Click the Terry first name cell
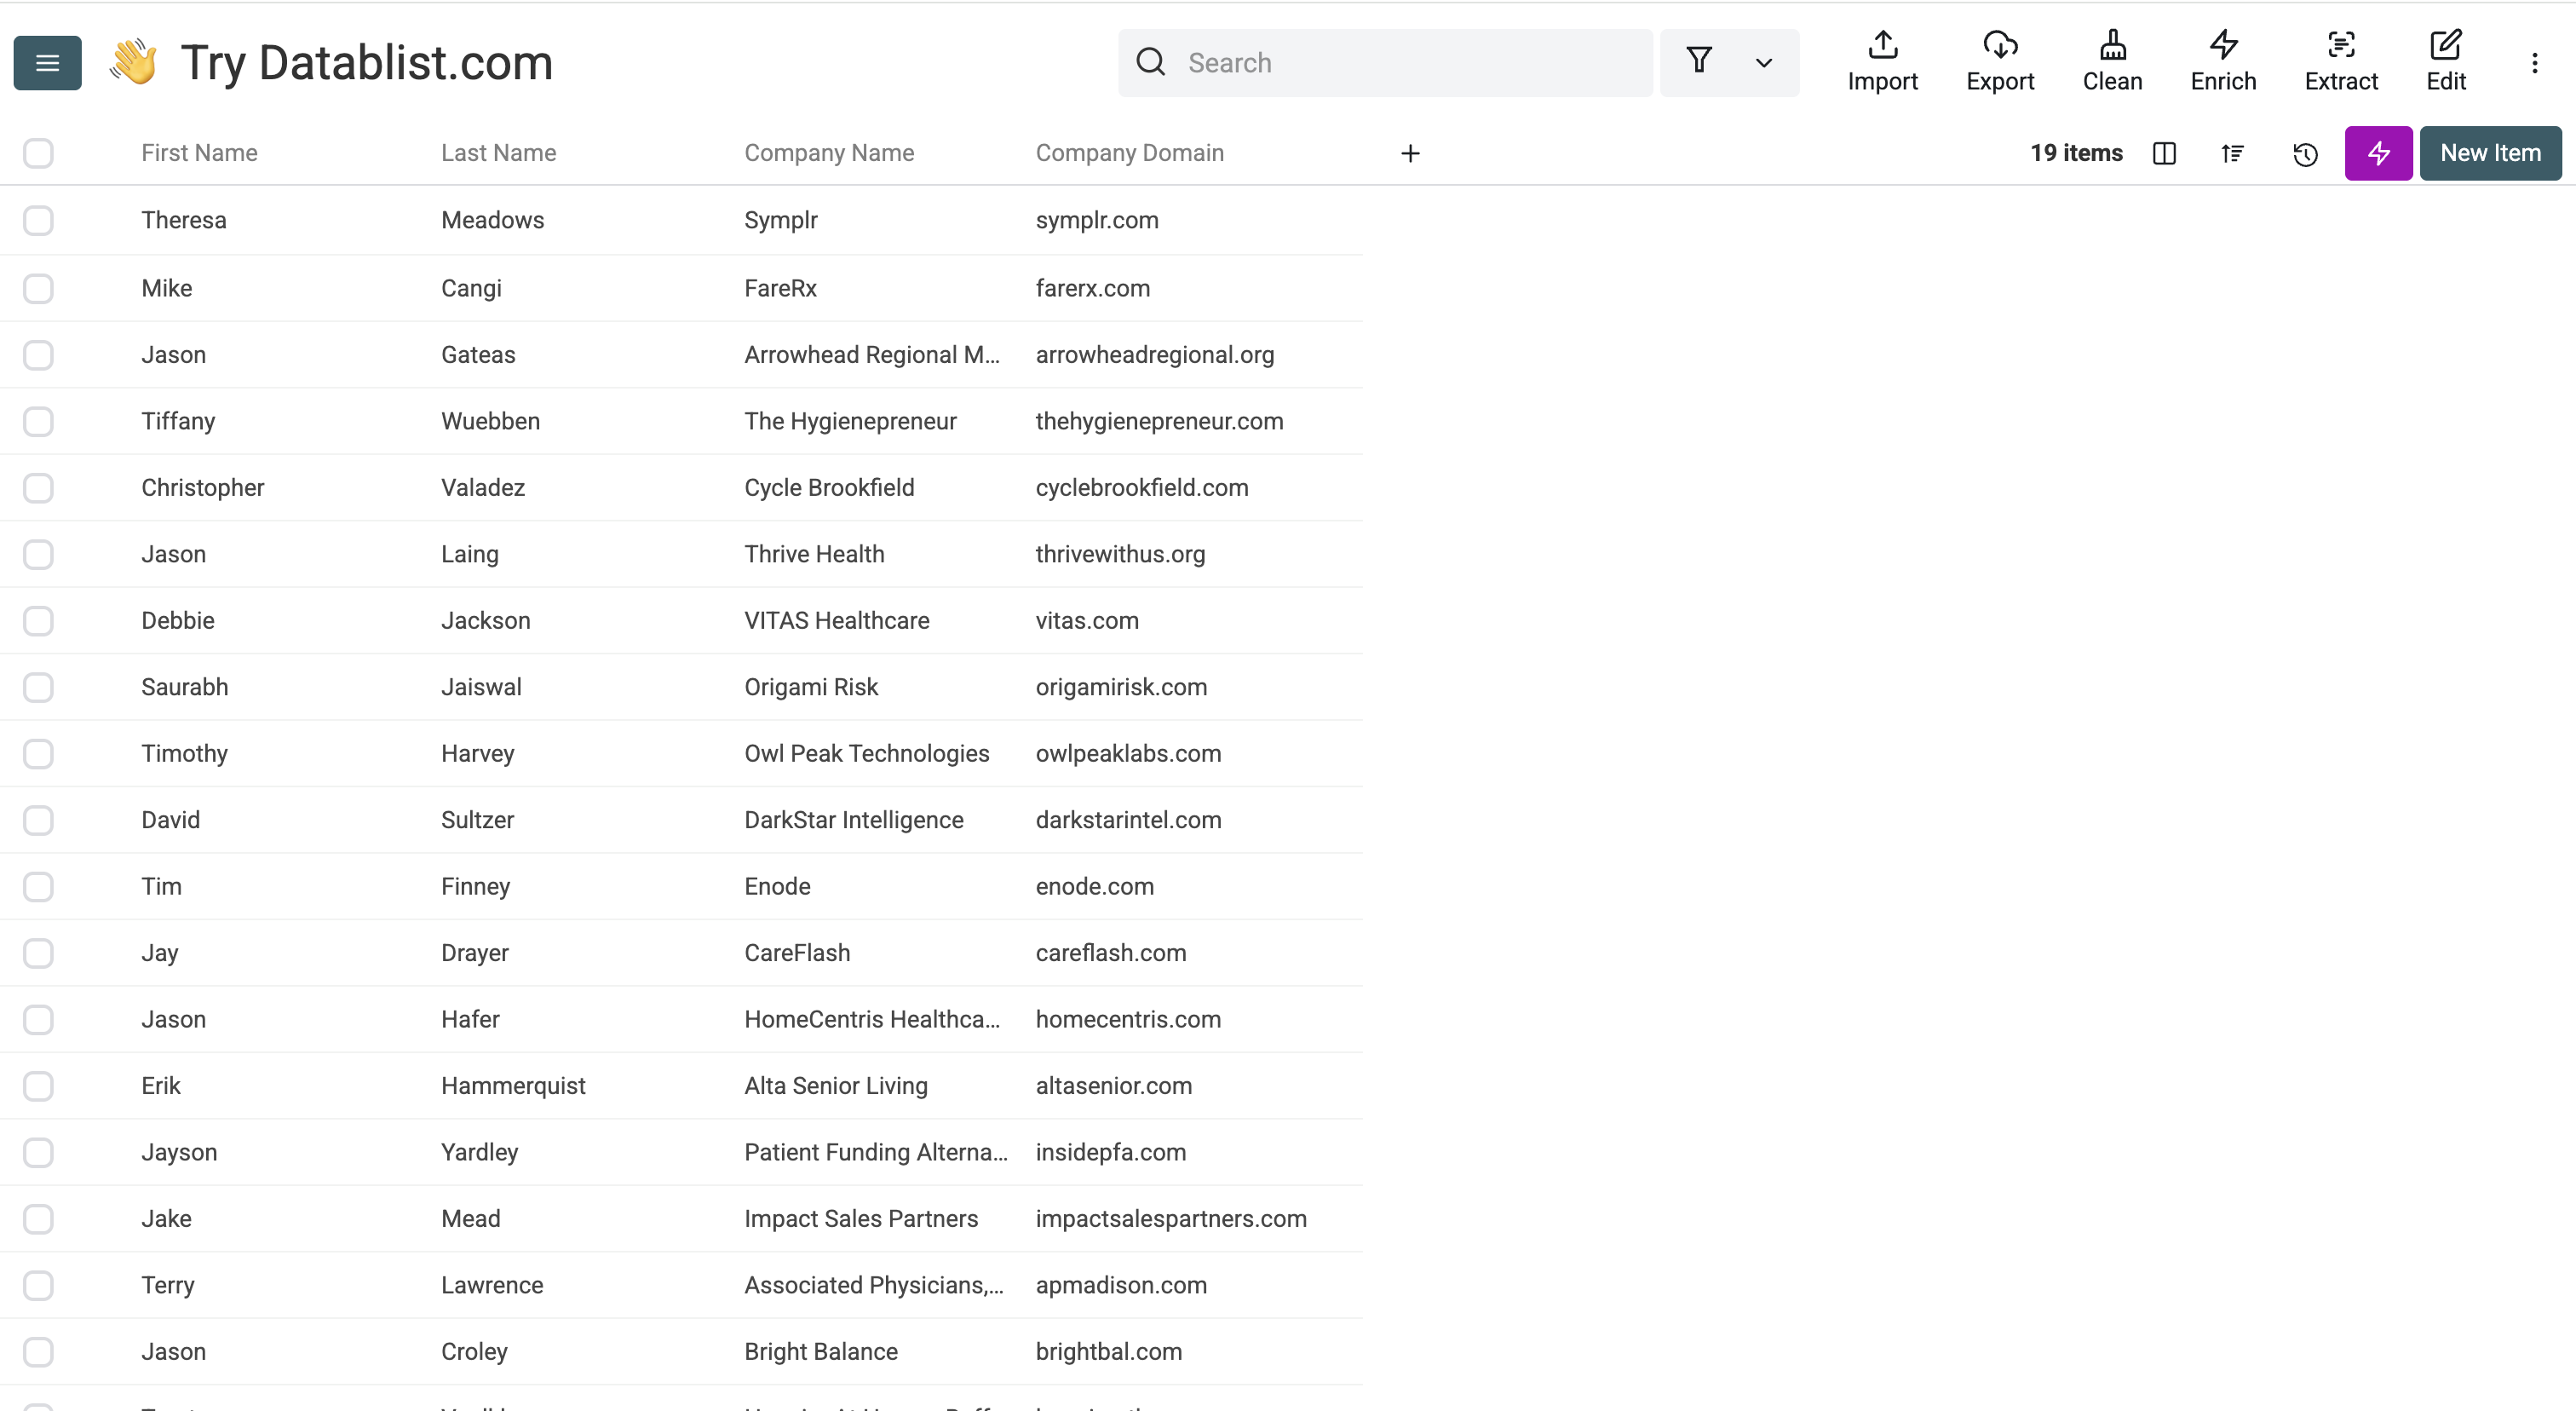This screenshot has height=1411, width=2576. [168, 1286]
